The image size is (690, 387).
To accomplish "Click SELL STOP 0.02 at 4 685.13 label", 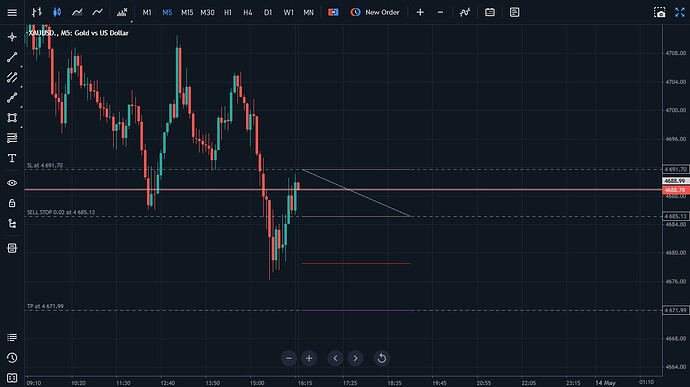I will (61, 212).
